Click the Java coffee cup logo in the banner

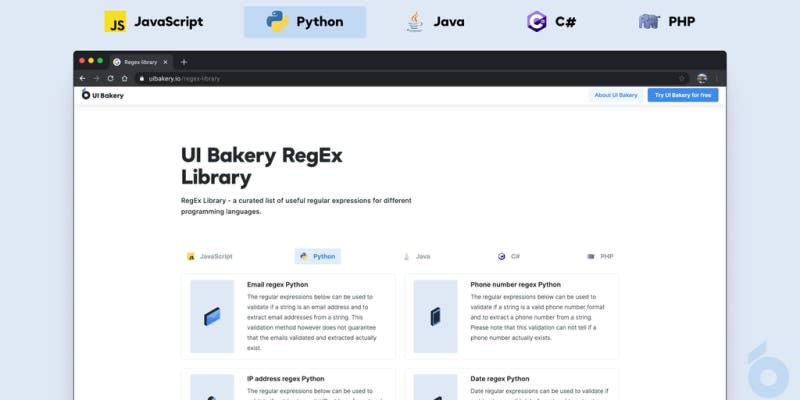[414, 21]
